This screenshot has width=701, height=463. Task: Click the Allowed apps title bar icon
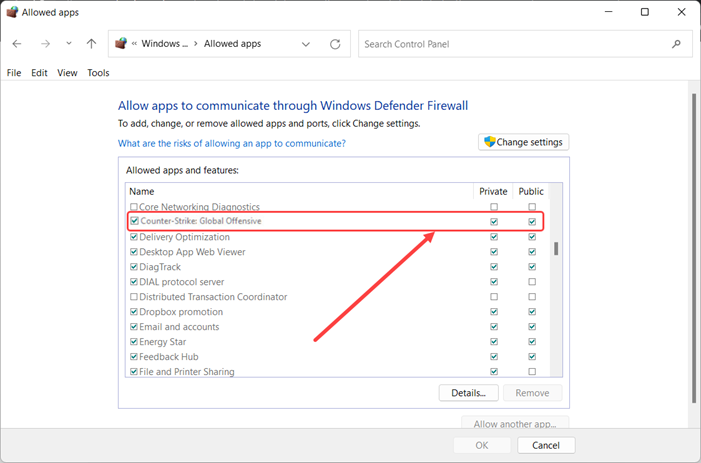[x=11, y=12]
